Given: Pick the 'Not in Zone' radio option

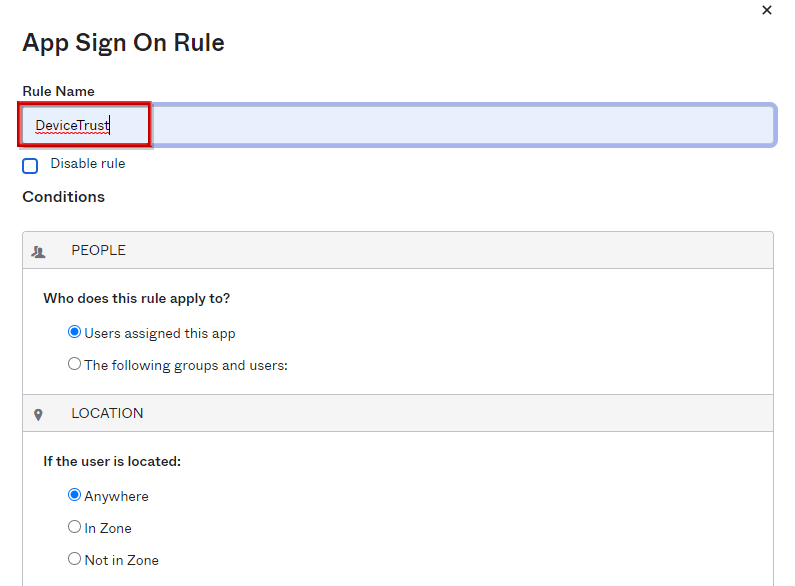Looking at the screenshot, I should (x=74, y=559).
